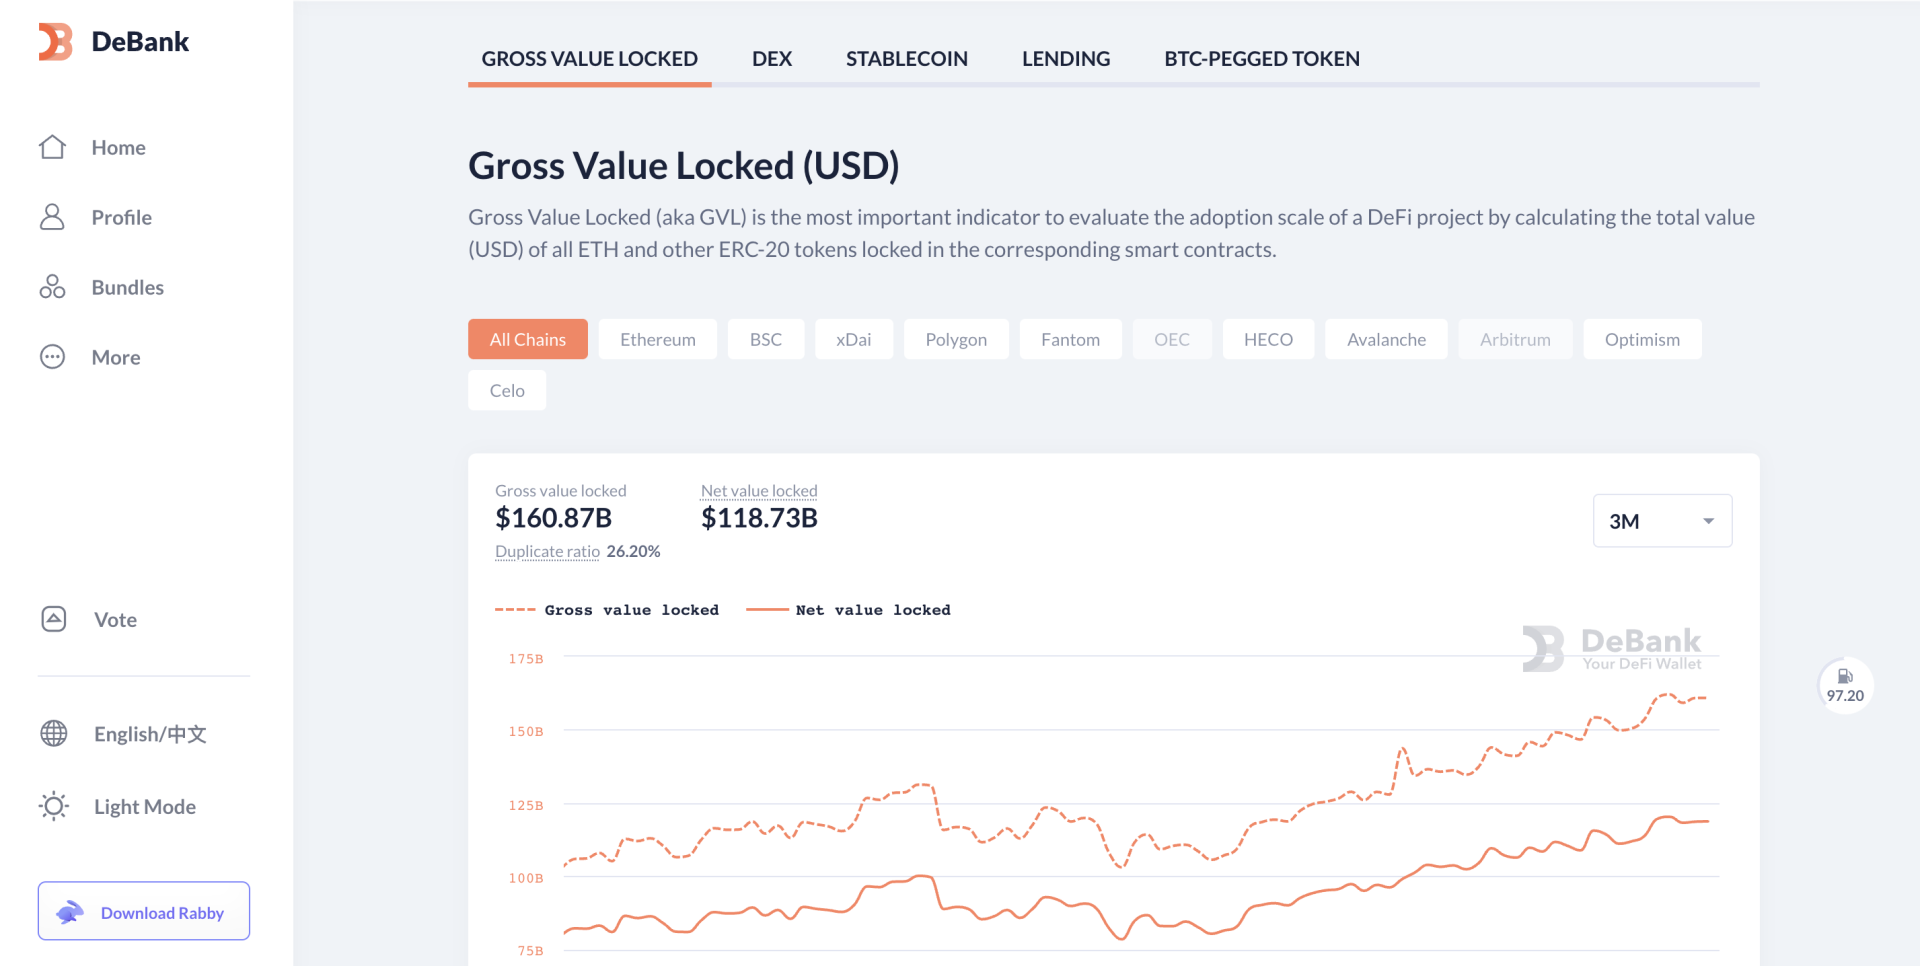
Task: Filter by Ethereum chain
Action: tap(658, 339)
